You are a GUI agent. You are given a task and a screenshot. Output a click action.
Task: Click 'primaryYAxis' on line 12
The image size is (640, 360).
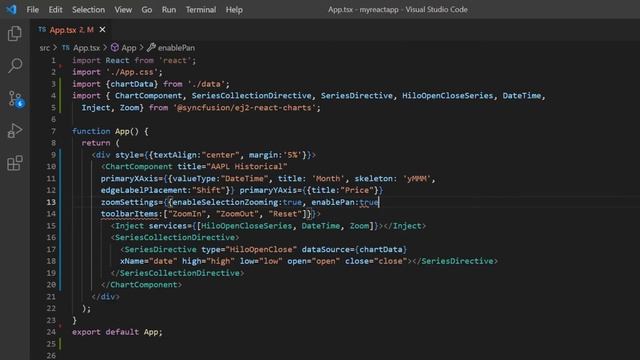(268, 190)
